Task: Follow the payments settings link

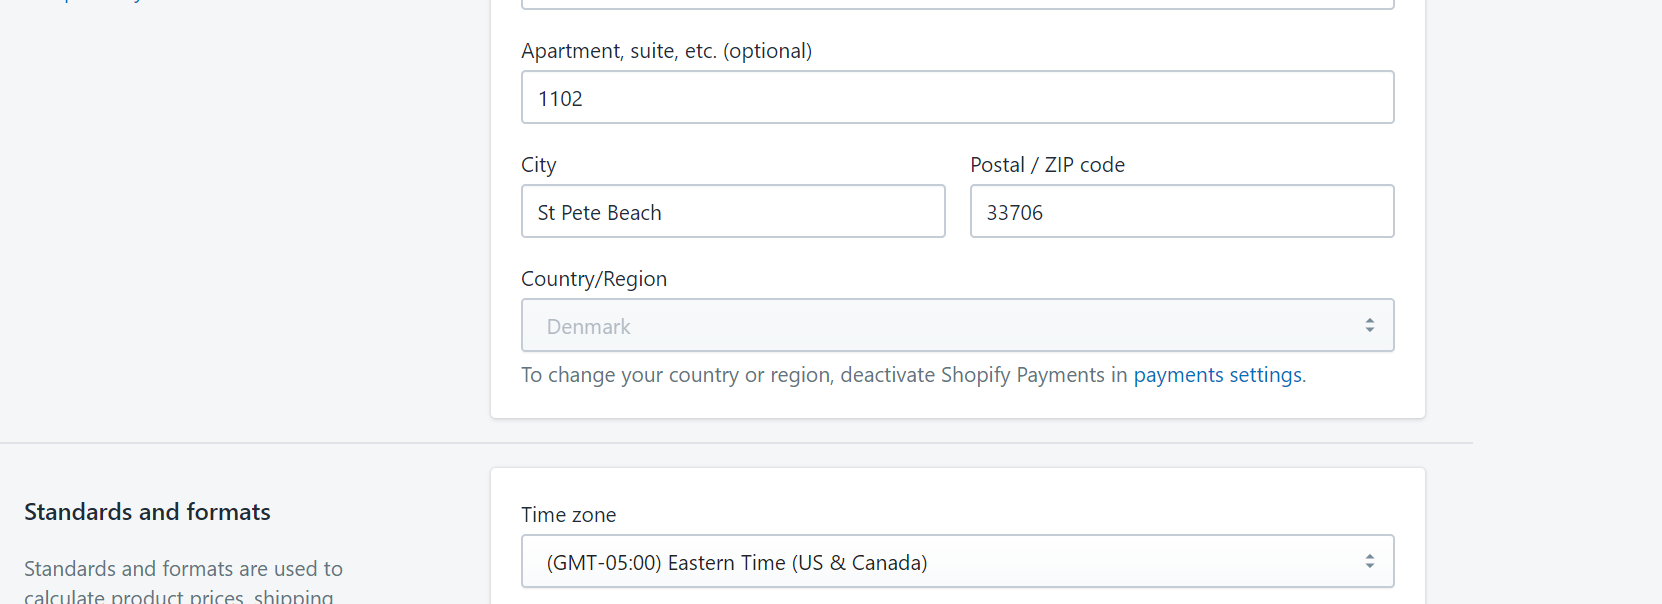Action: tap(1217, 375)
